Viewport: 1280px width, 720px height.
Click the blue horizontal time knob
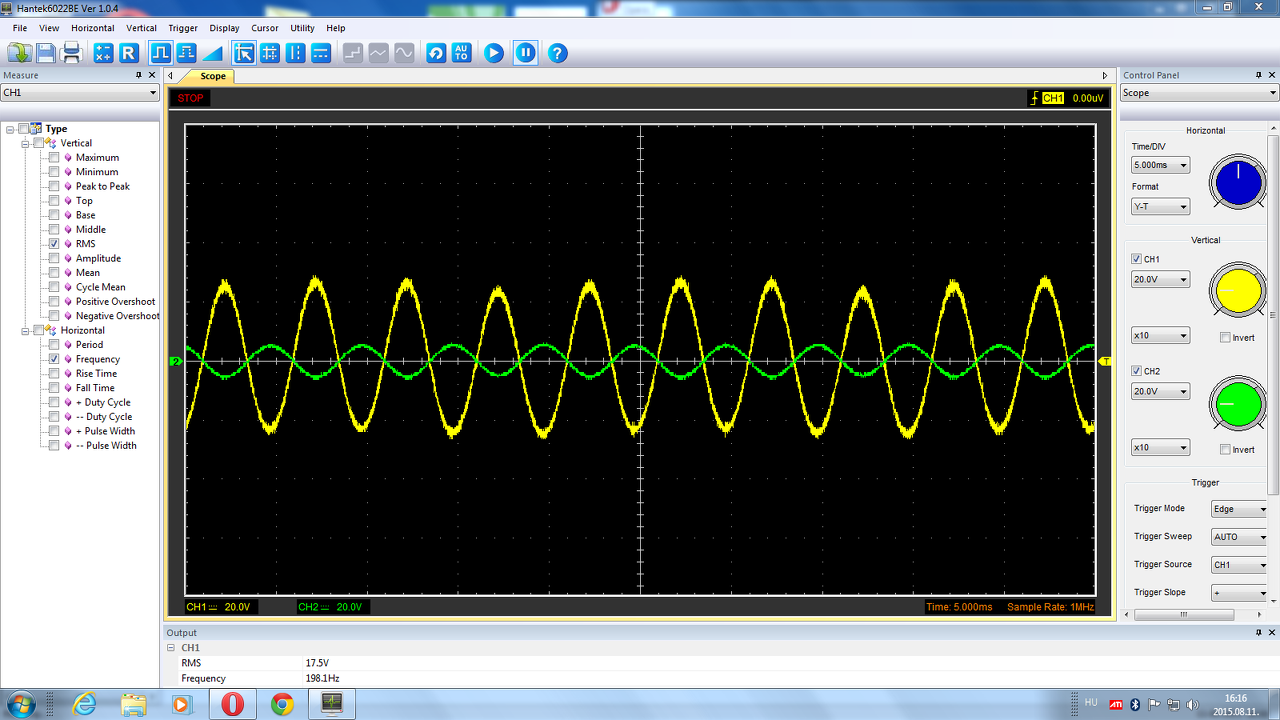(x=1238, y=181)
